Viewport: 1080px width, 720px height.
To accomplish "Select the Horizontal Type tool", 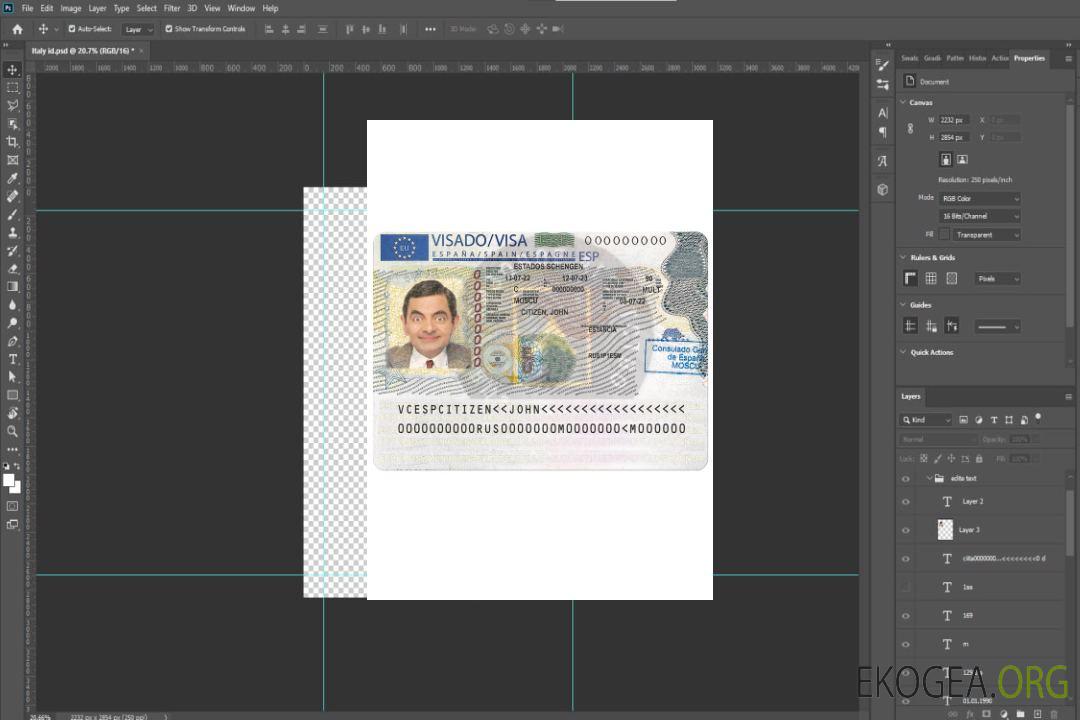I will tap(12, 359).
